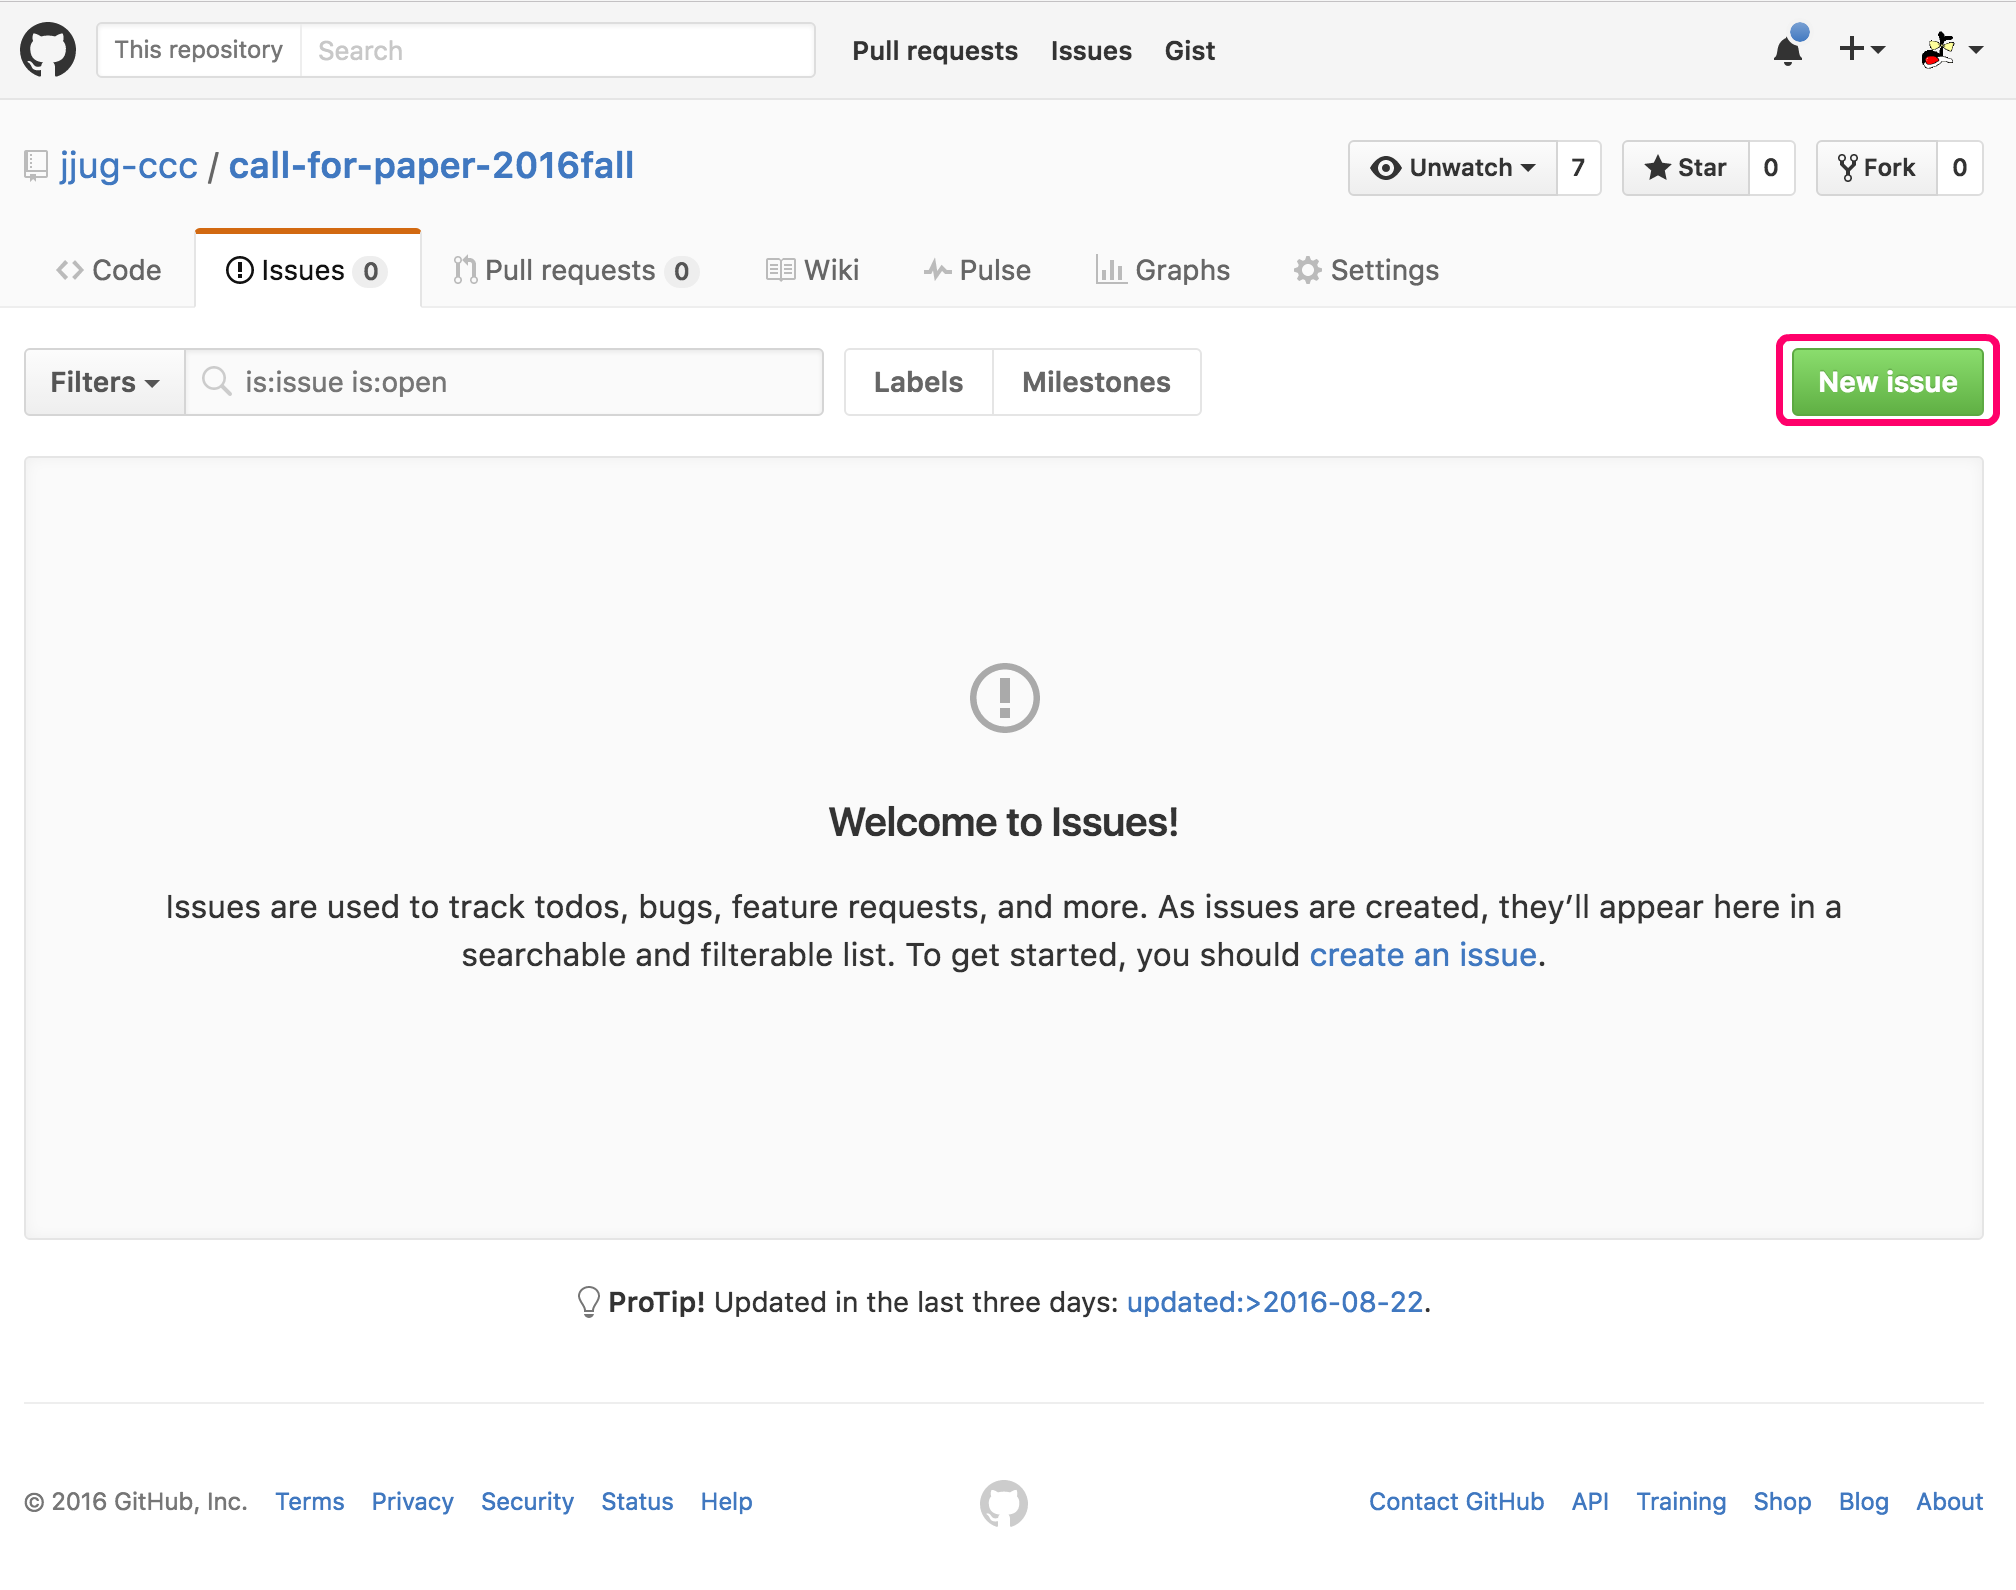The width and height of the screenshot is (2016, 1590).
Task: Create a New issue with green button
Action: click(1887, 382)
